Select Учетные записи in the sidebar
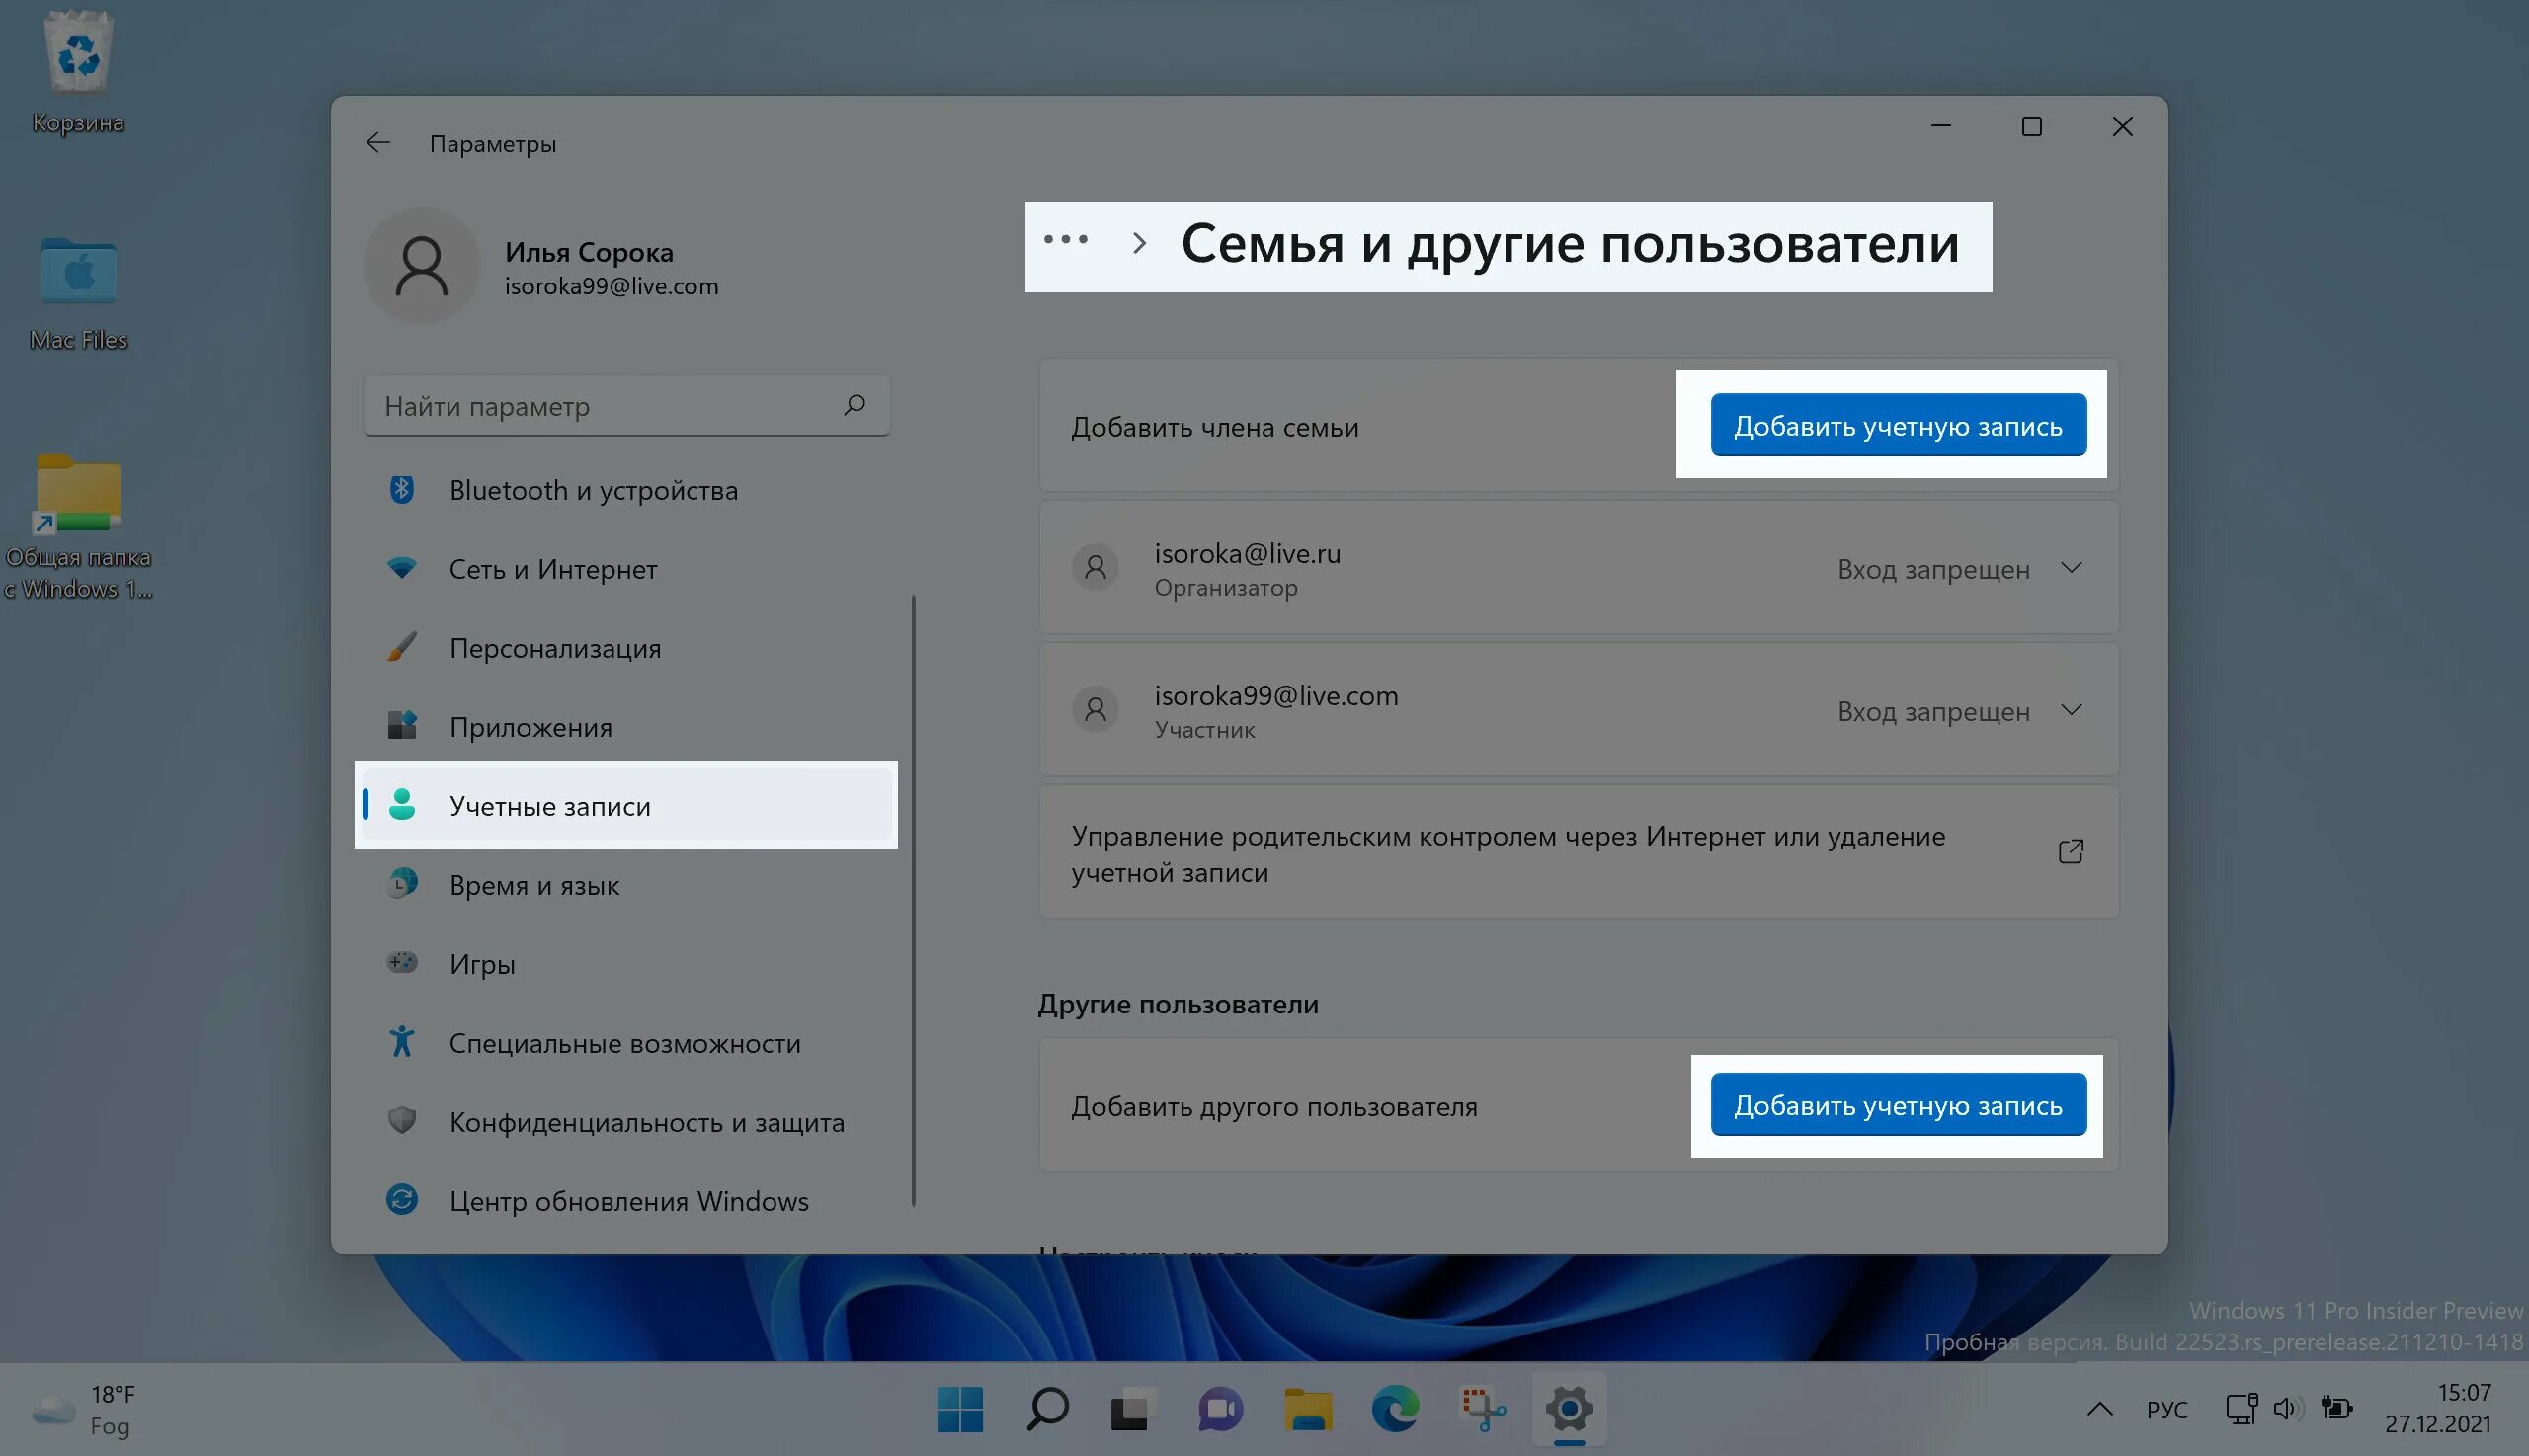Screen dimensions: 2529x1456 pos(628,805)
